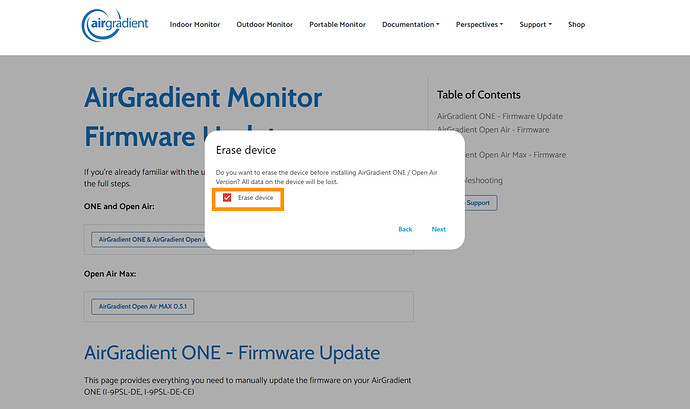This screenshot has width=690, height=409.
Task: Open Open Air Max - Firmware contents link
Action: point(515,155)
